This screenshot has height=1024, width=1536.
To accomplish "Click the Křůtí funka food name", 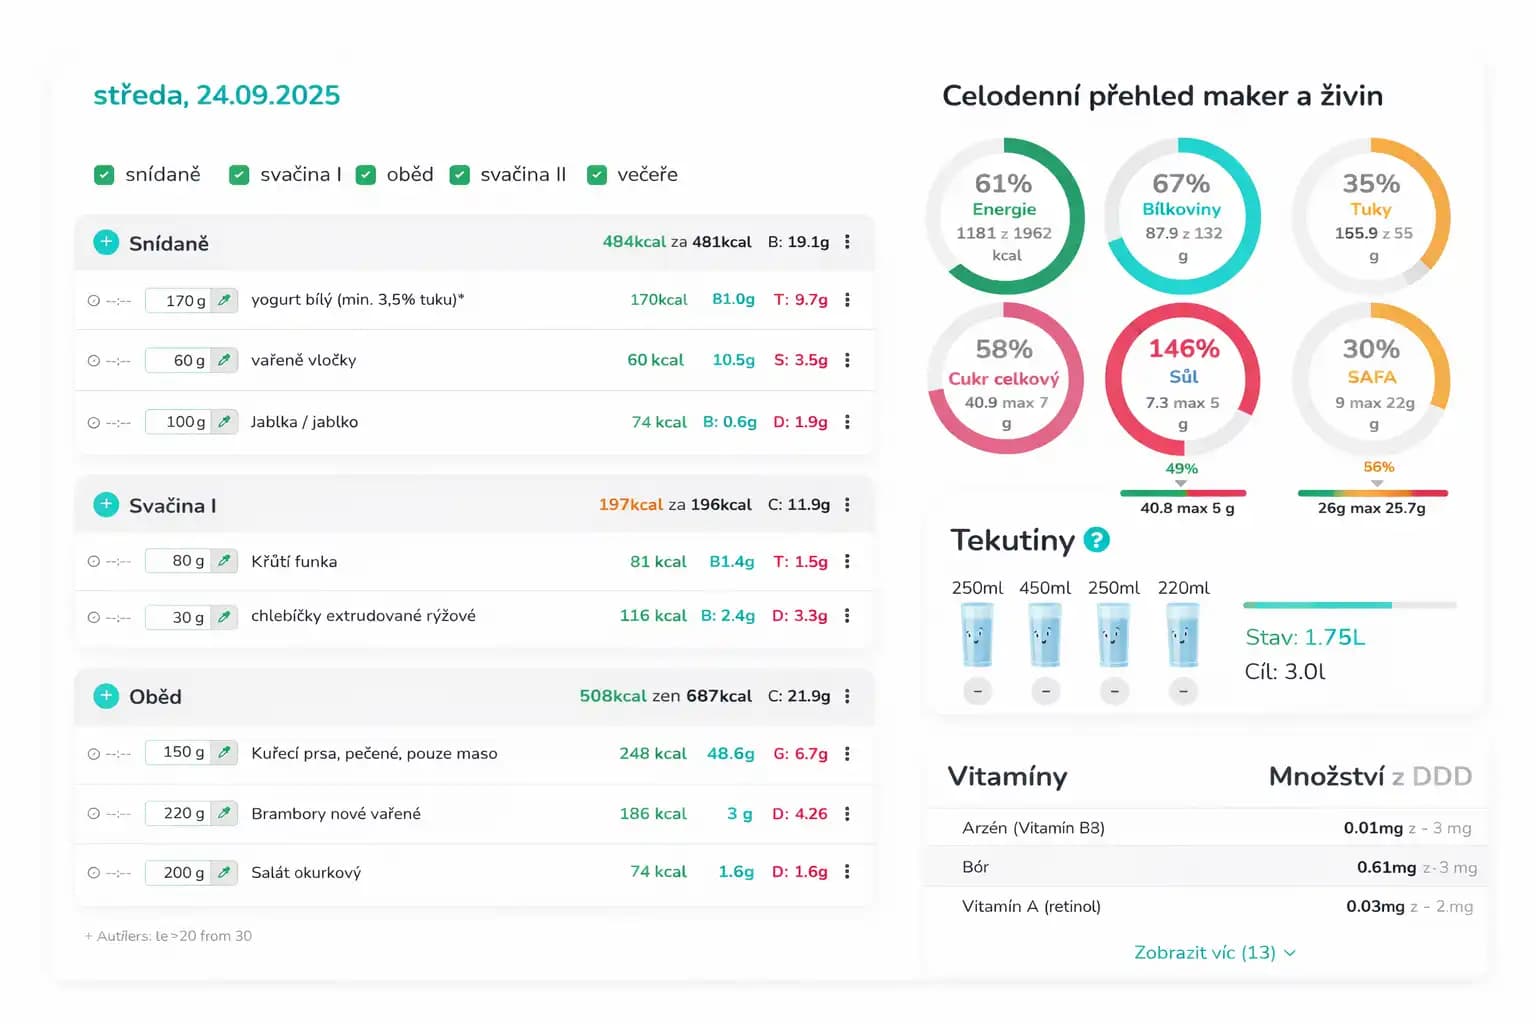I will 294,562.
